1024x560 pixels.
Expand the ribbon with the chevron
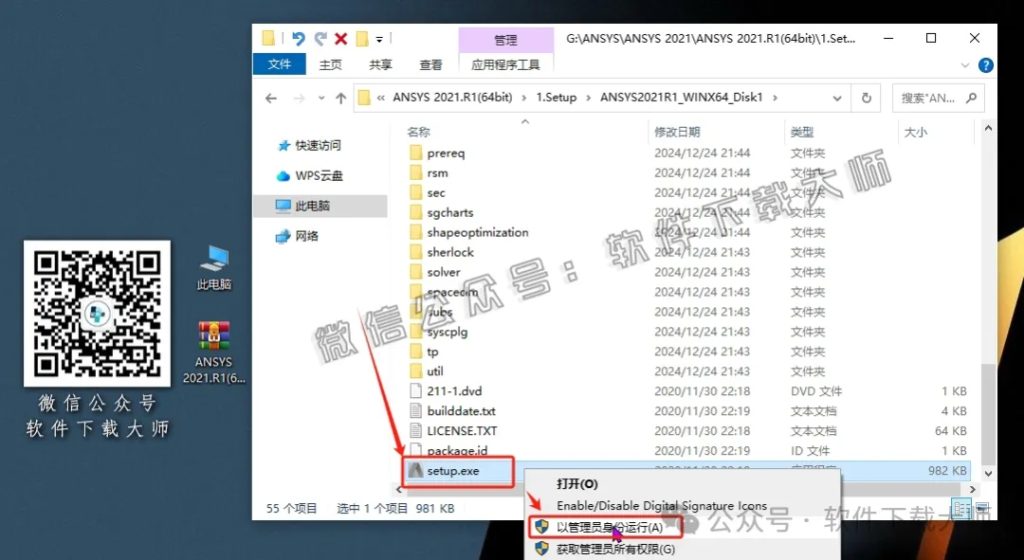coord(965,65)
